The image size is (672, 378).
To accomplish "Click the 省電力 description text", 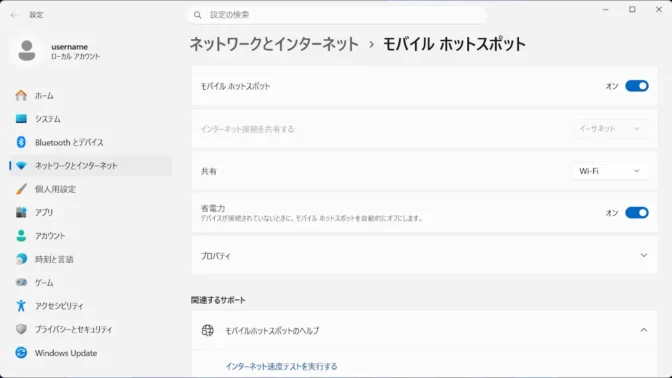I will tap(312, 219).
